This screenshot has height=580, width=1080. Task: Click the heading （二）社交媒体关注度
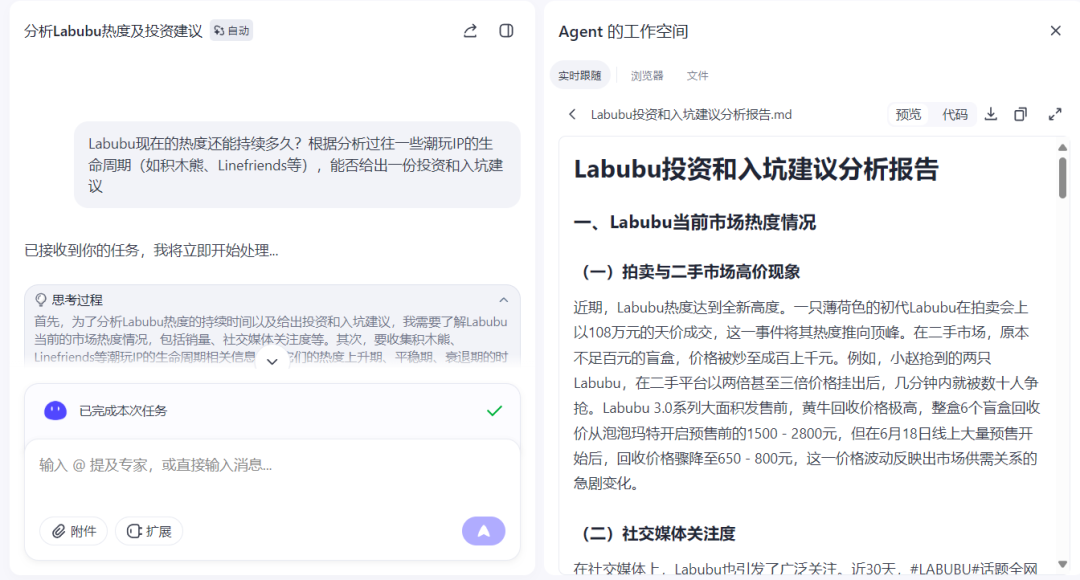pyautogui.click(x=655, y=534)
